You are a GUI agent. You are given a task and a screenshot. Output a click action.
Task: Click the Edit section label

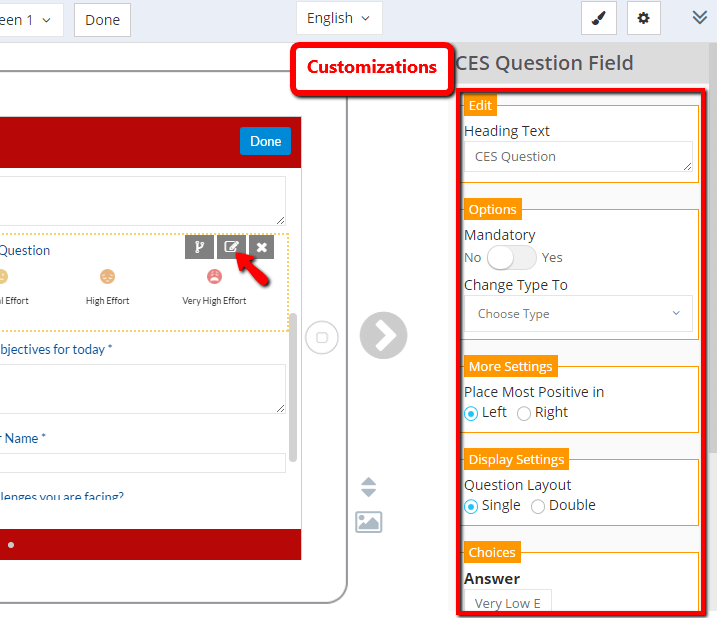tap(480, 105)
